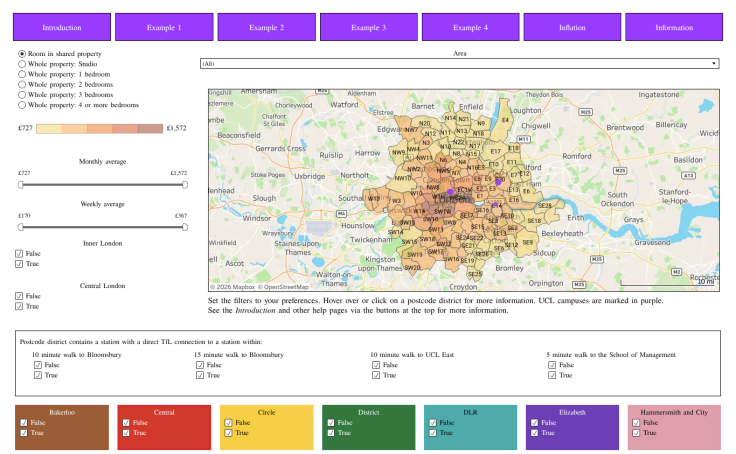Click the lightest color legend swatch
This screenshot has height=454, width=736.
pos(49,128)
